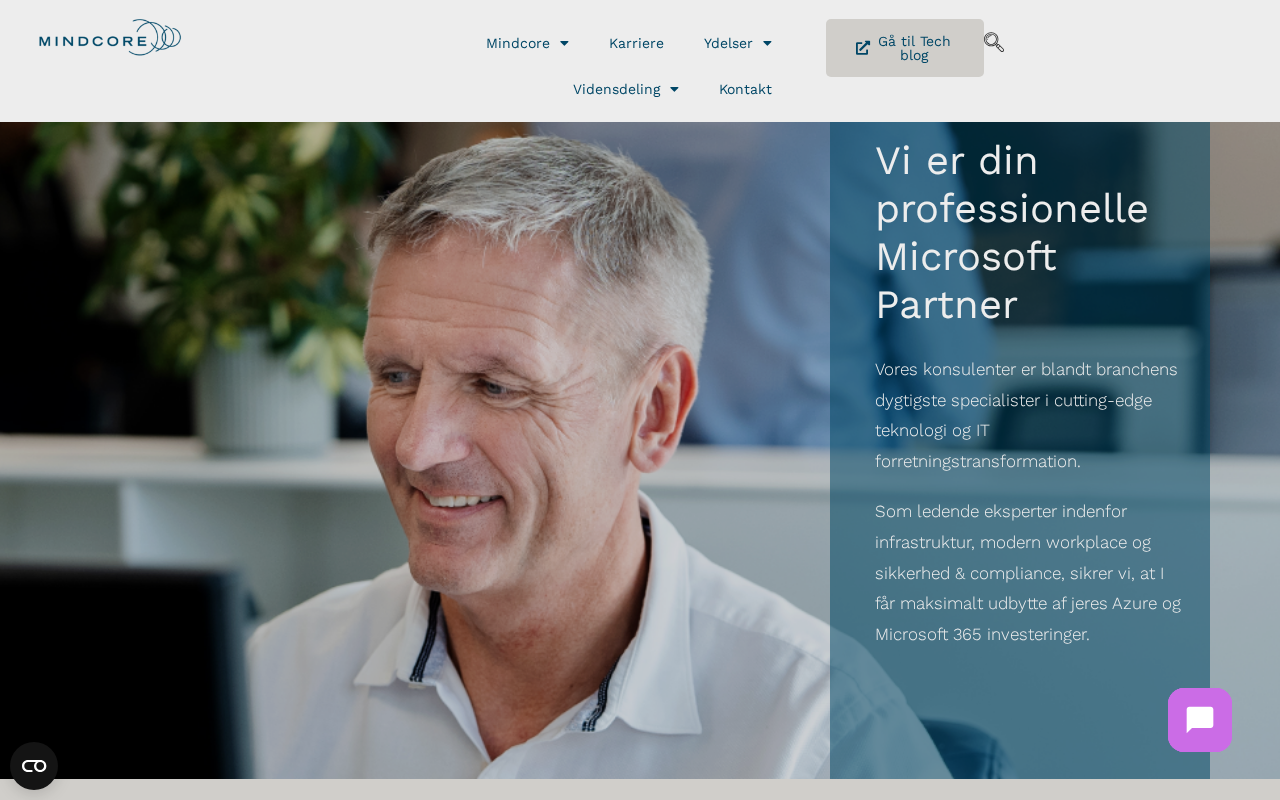Select the Vidensdeling menu label

(x=617, y=89)
